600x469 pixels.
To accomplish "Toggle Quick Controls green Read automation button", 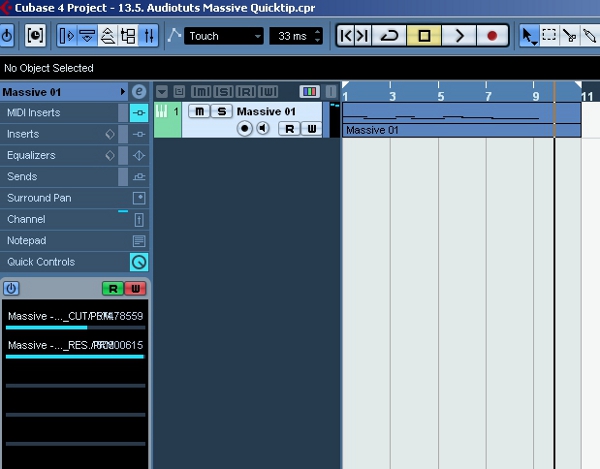I will point(113,288).
